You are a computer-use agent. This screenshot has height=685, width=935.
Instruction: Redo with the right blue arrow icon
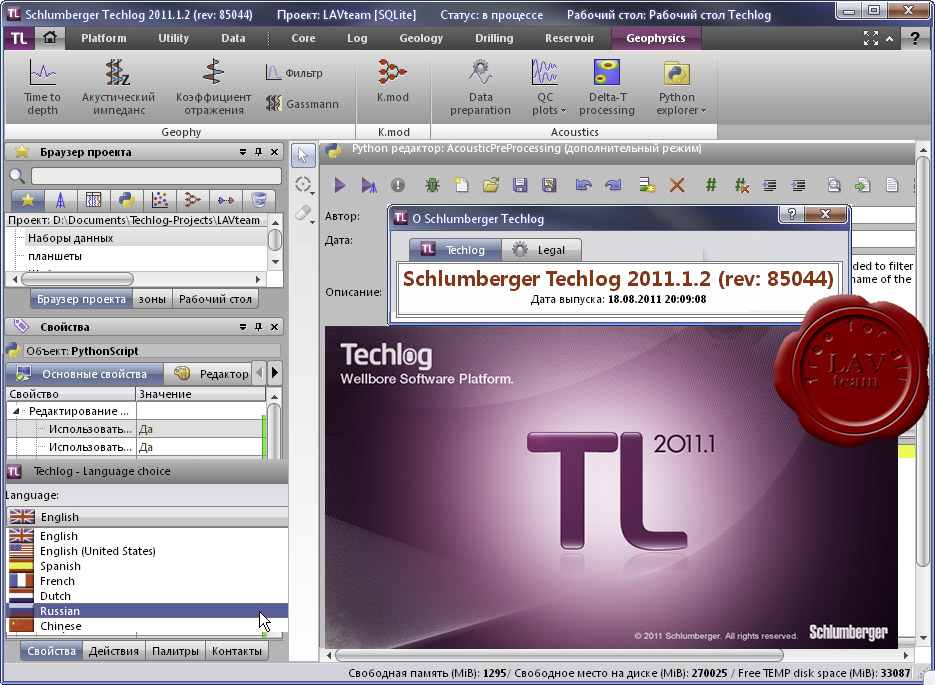[613, 185]
